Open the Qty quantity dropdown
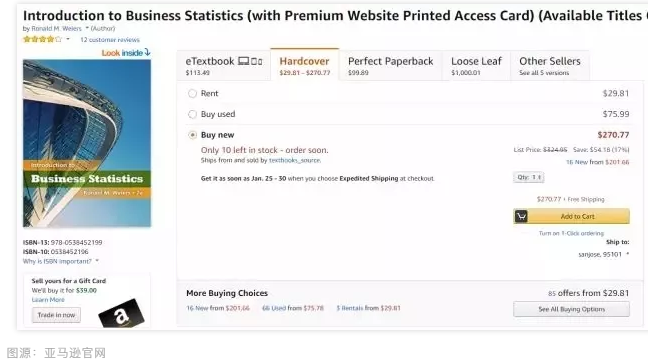Image resolution: width=648 pixels, height=363 pixels. [x=529, y=177]
